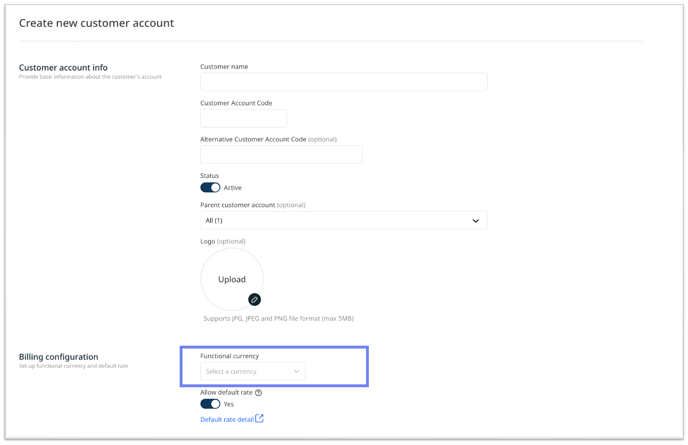Click the All (1) selected value text

[214, 220]
